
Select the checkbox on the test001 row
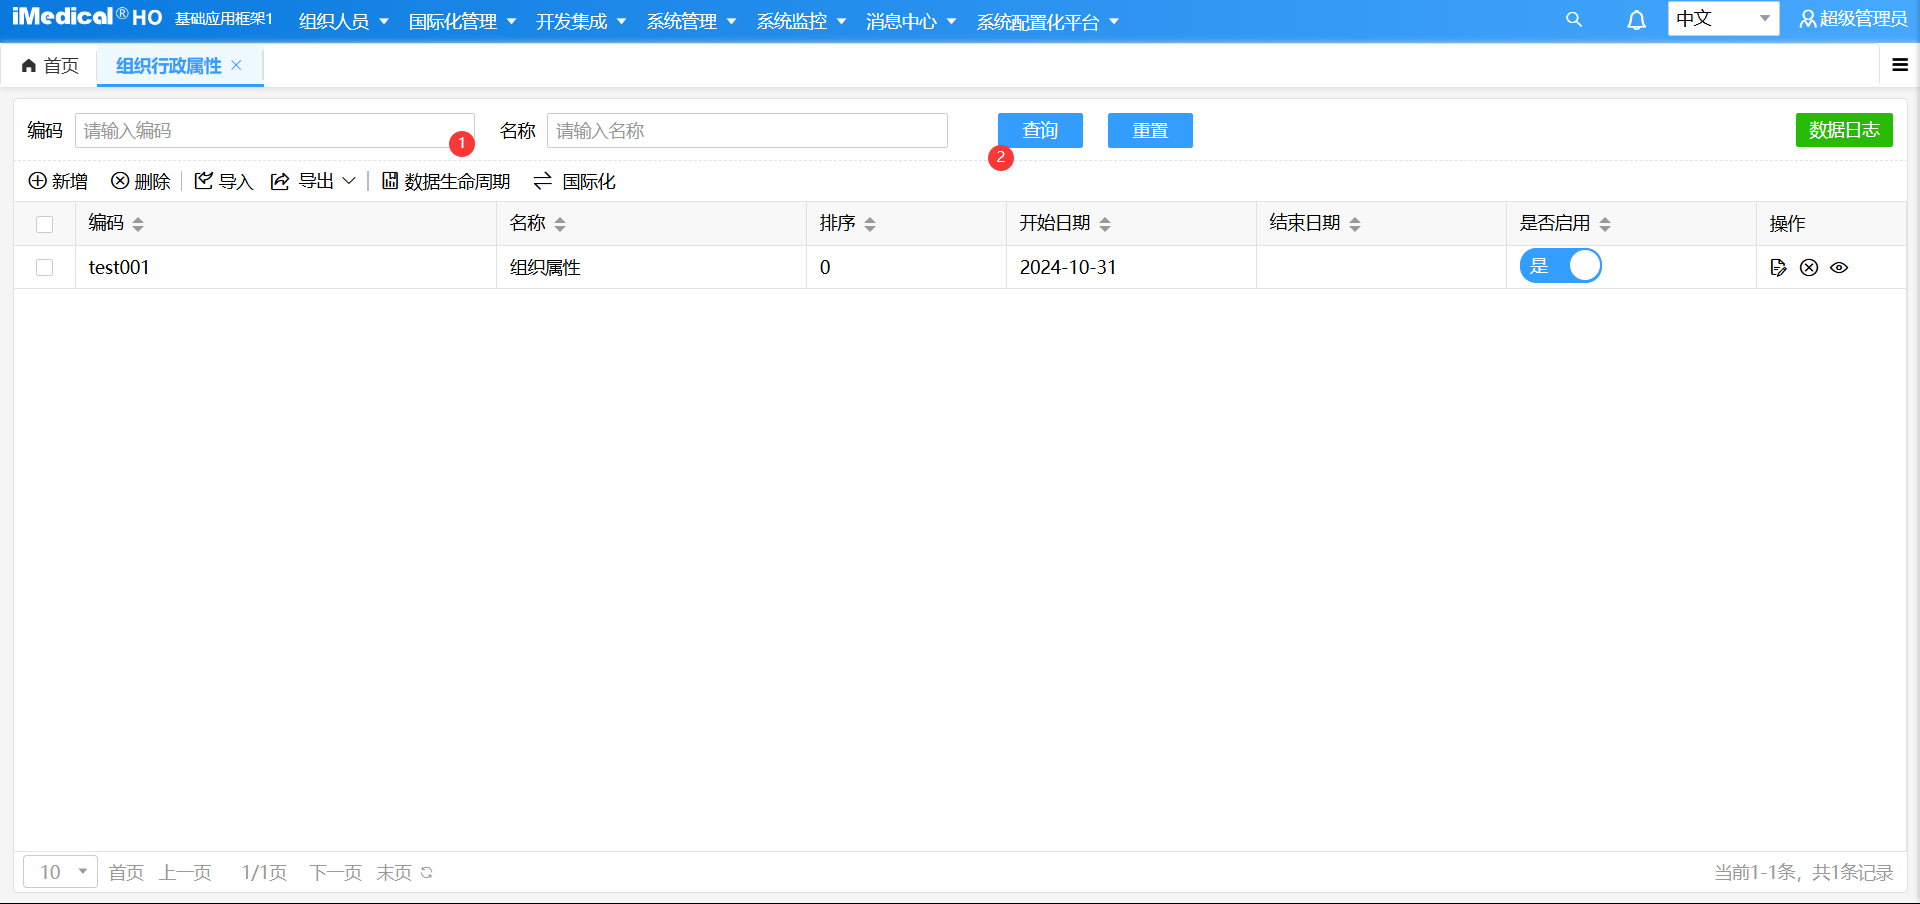pyautogui.click(x=44, y=267)
